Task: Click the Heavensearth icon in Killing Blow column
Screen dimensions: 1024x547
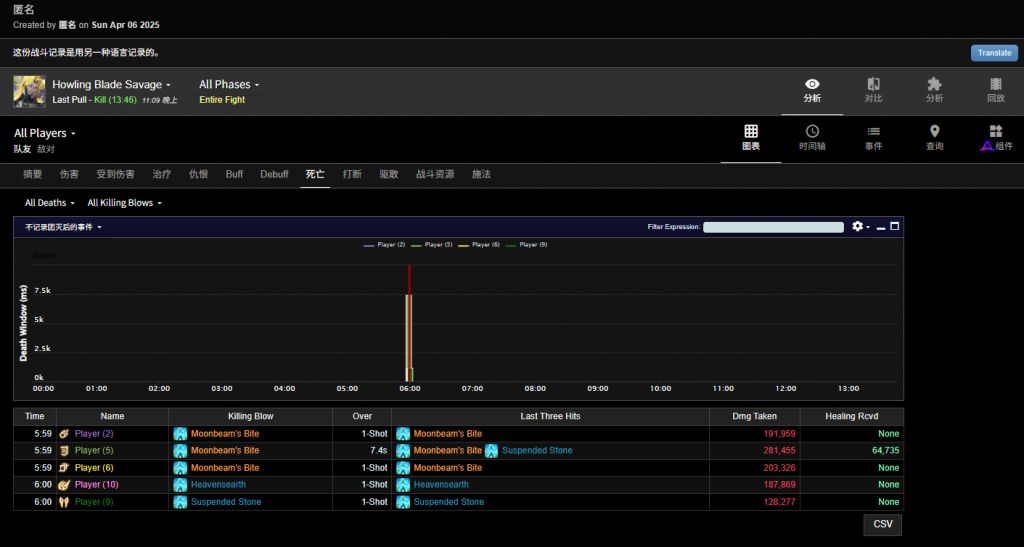Action: pos(181,485)
